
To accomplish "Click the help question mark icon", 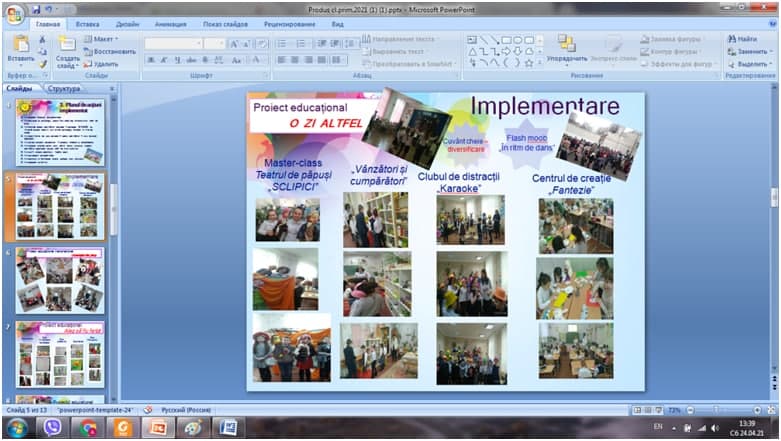I will coord(771,22).
